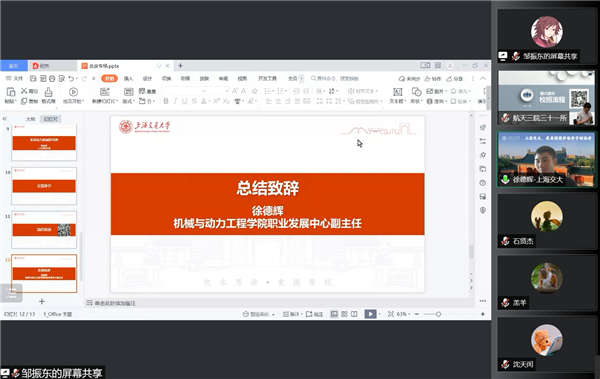Switch to Slide Sorter view icon

(344, 314)
